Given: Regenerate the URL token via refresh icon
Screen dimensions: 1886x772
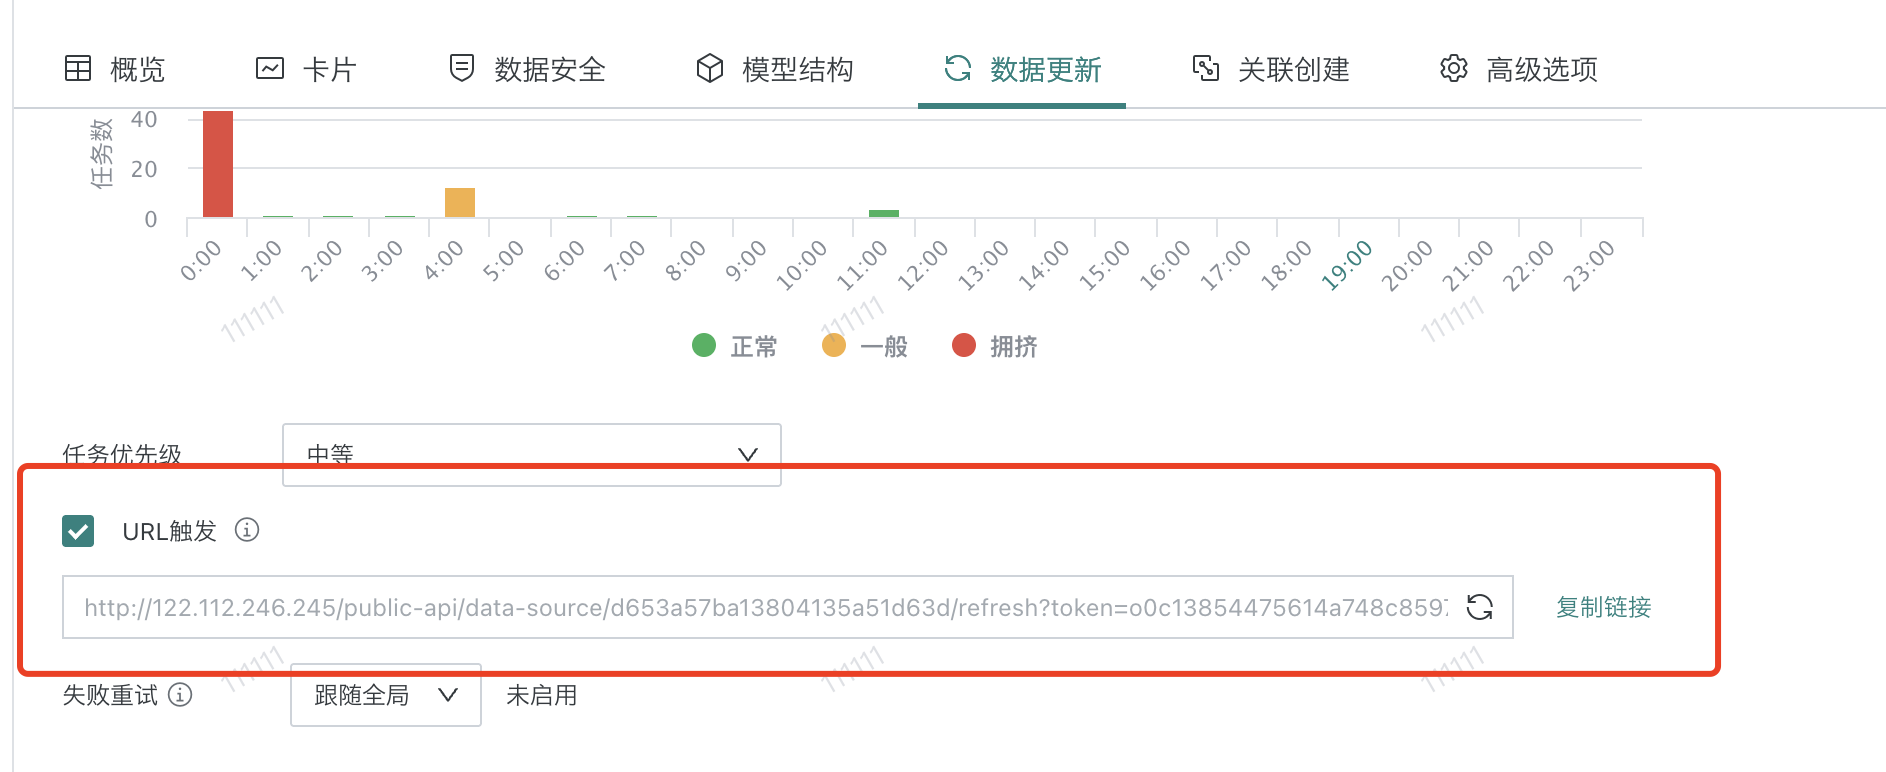Looking at the screenshot, I should coord(1480,607).
